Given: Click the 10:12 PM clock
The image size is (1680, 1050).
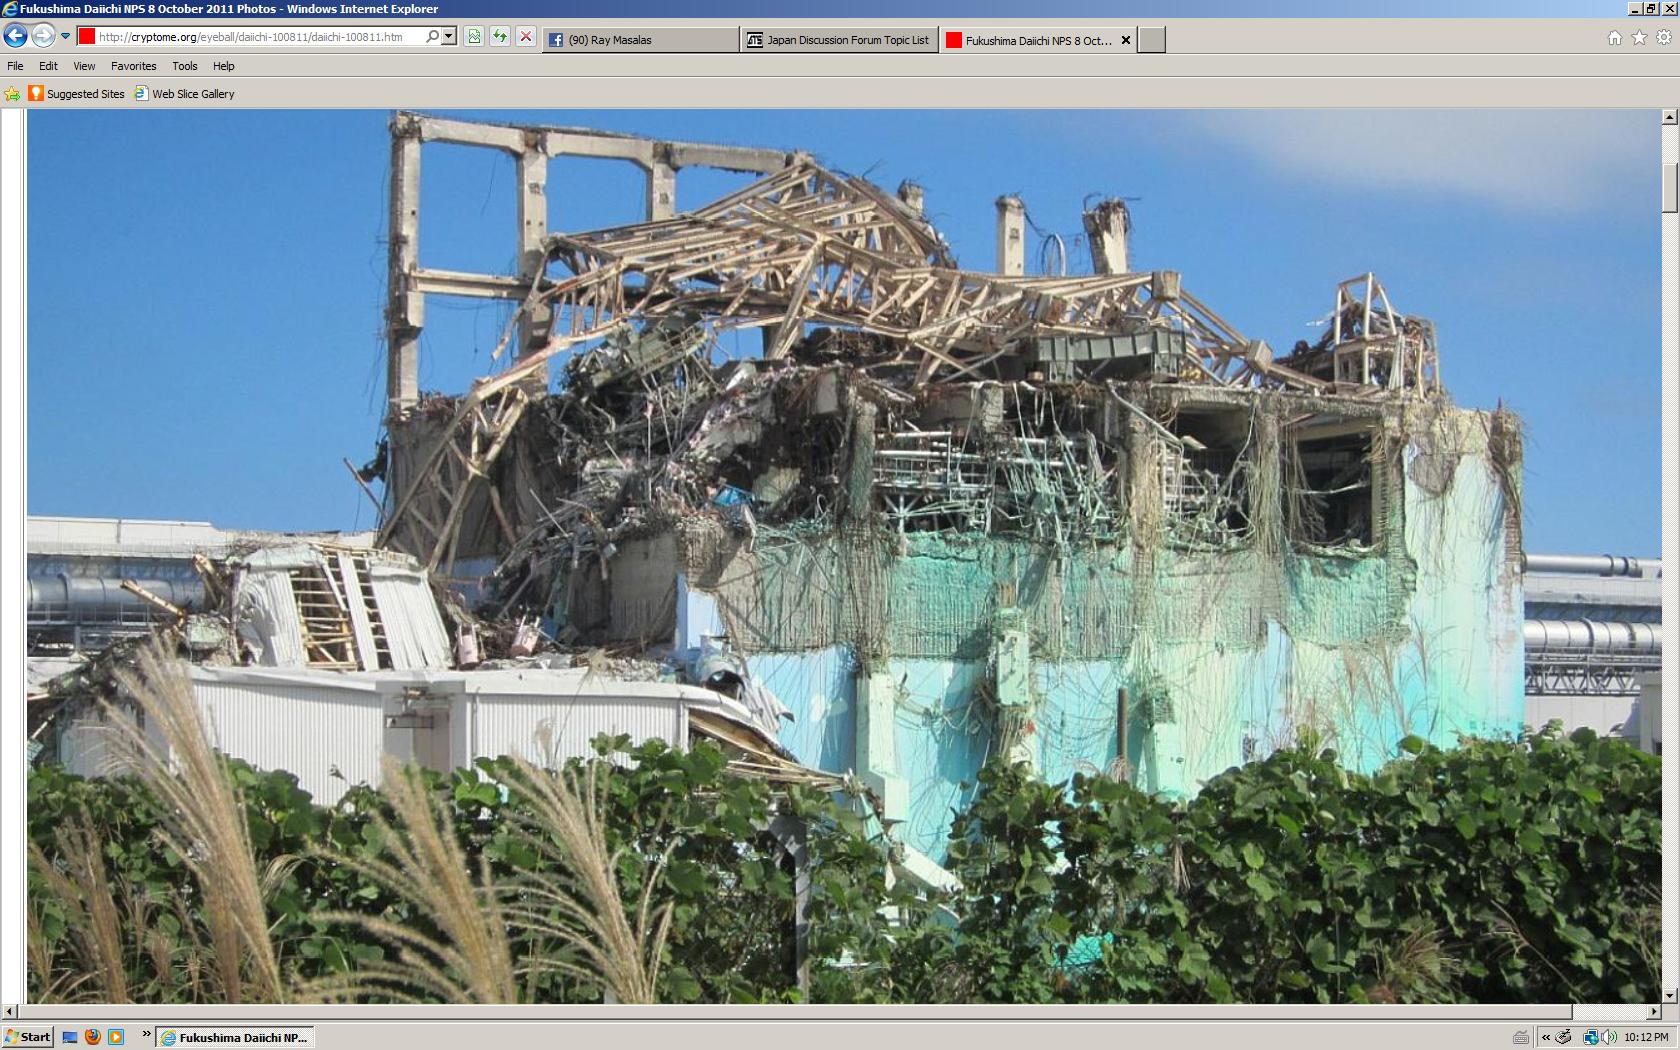Looking at the screenshot, I should point(1646,1037).
